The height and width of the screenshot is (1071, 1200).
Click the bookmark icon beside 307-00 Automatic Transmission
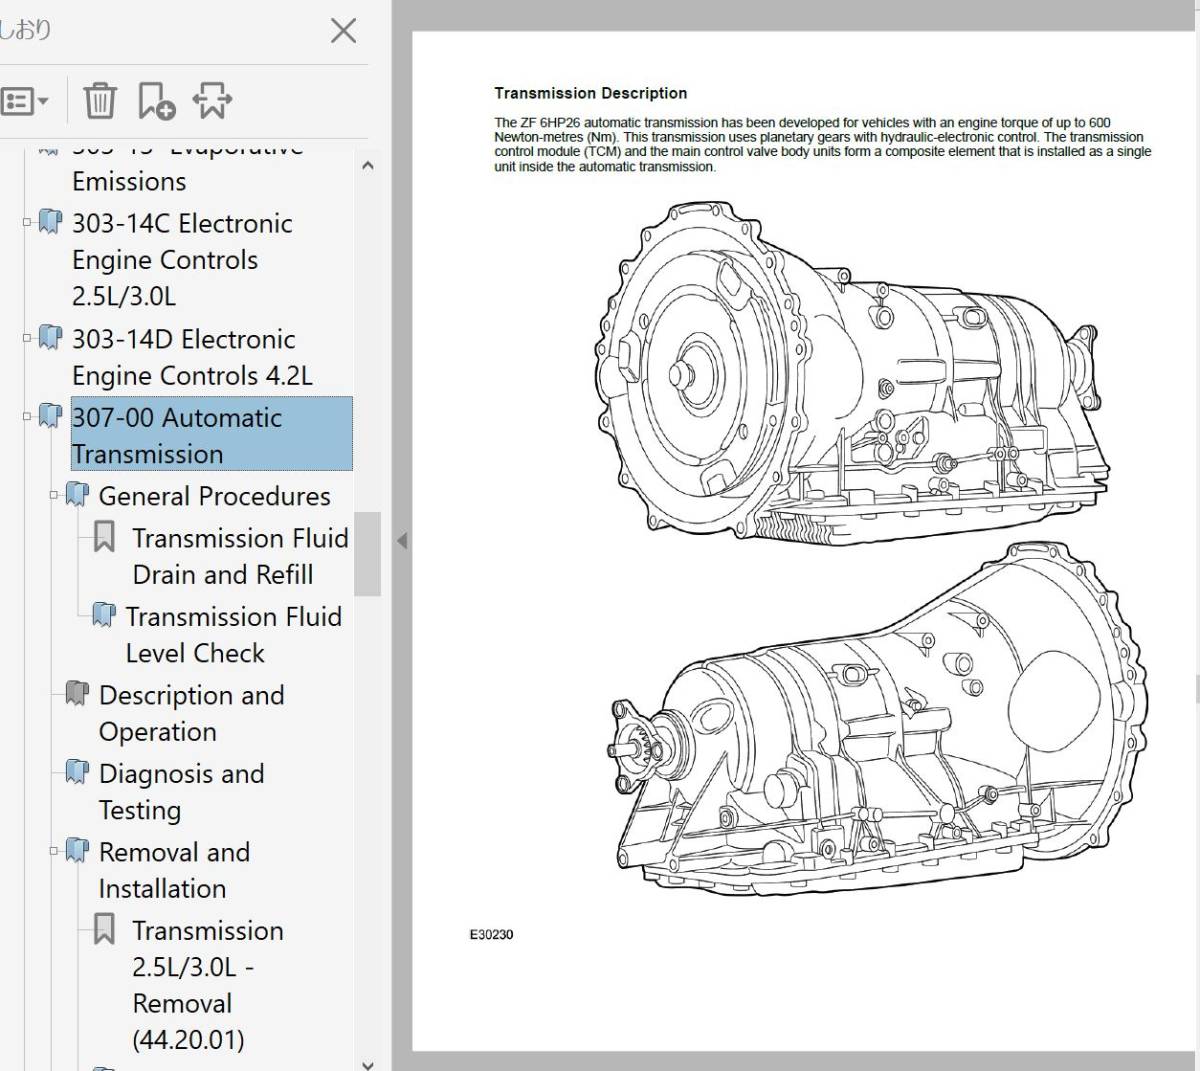click(x=50, y=416)
